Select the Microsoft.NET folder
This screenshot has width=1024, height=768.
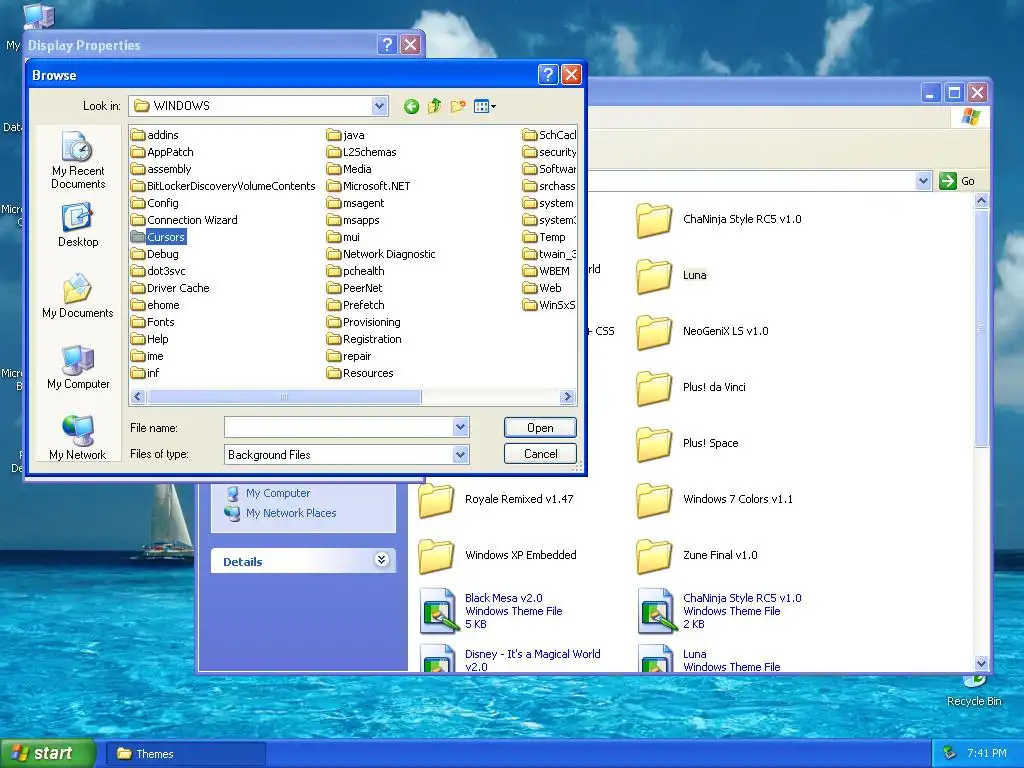(368, 186)
